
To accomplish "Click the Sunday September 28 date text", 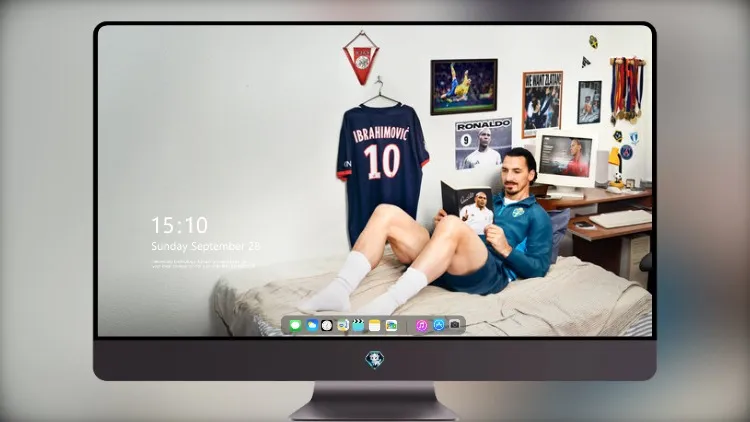I will point(206,246).
